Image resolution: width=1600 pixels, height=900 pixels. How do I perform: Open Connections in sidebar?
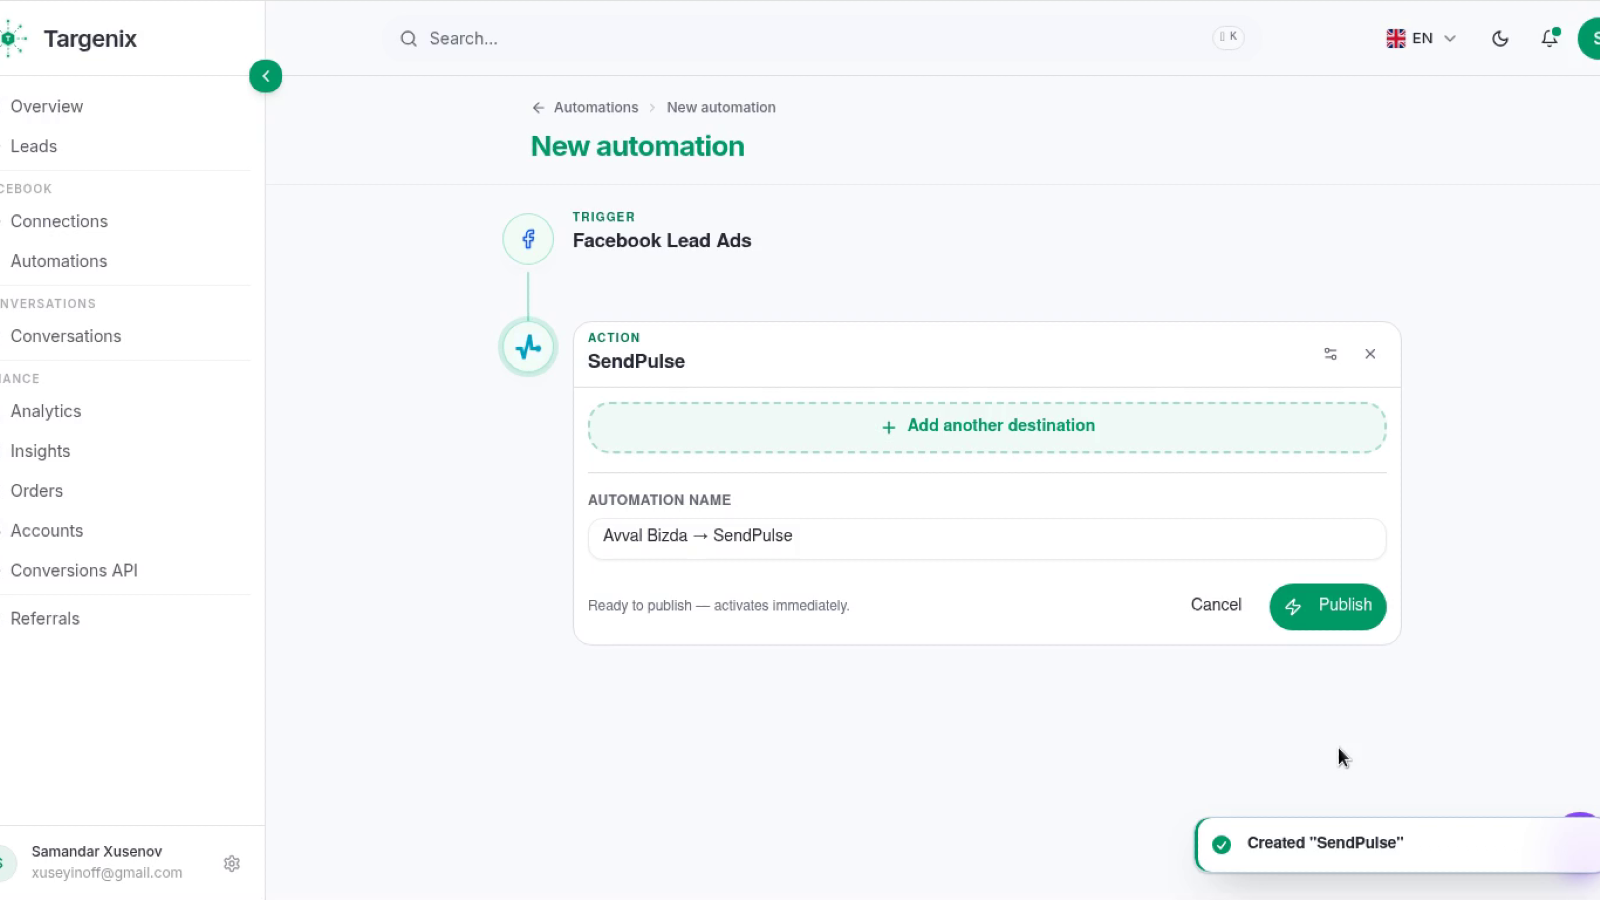tap(59, 221)
